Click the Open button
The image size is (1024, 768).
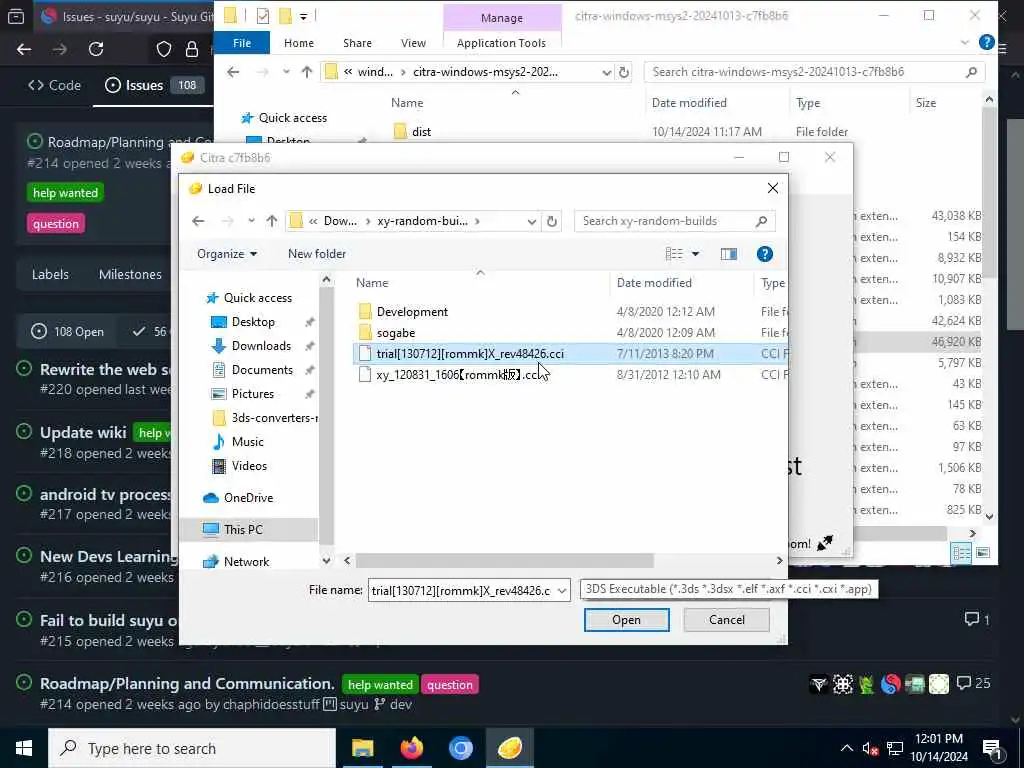(x=626, y=620)
